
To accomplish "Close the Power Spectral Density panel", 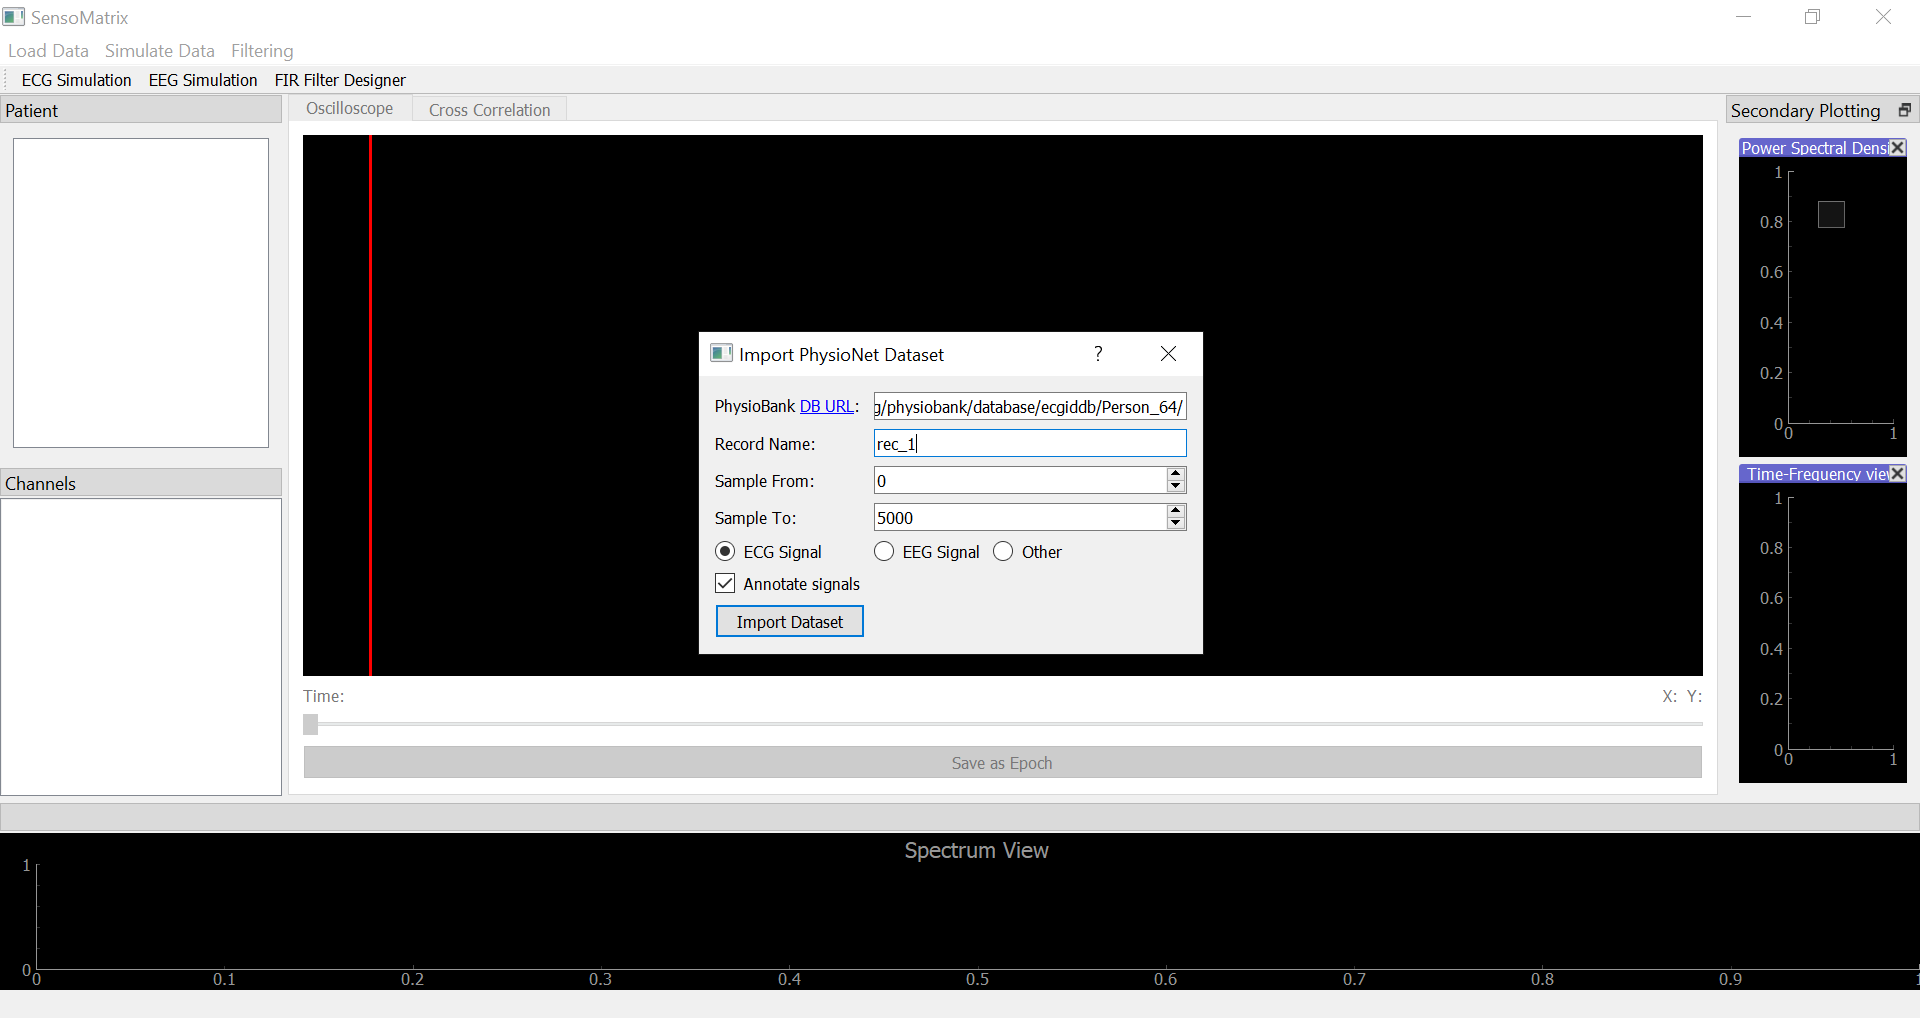I will tap(1897, 148).
